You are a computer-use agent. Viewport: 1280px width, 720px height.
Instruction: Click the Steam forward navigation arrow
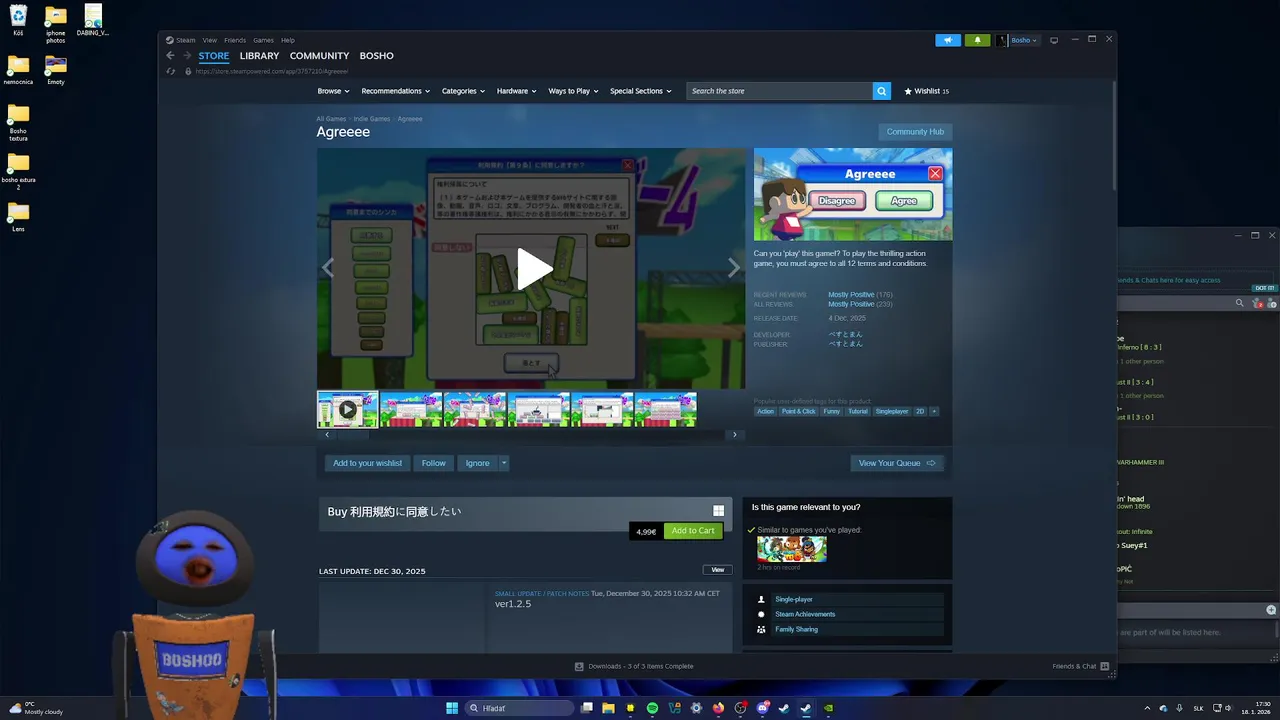coord(185,56)
